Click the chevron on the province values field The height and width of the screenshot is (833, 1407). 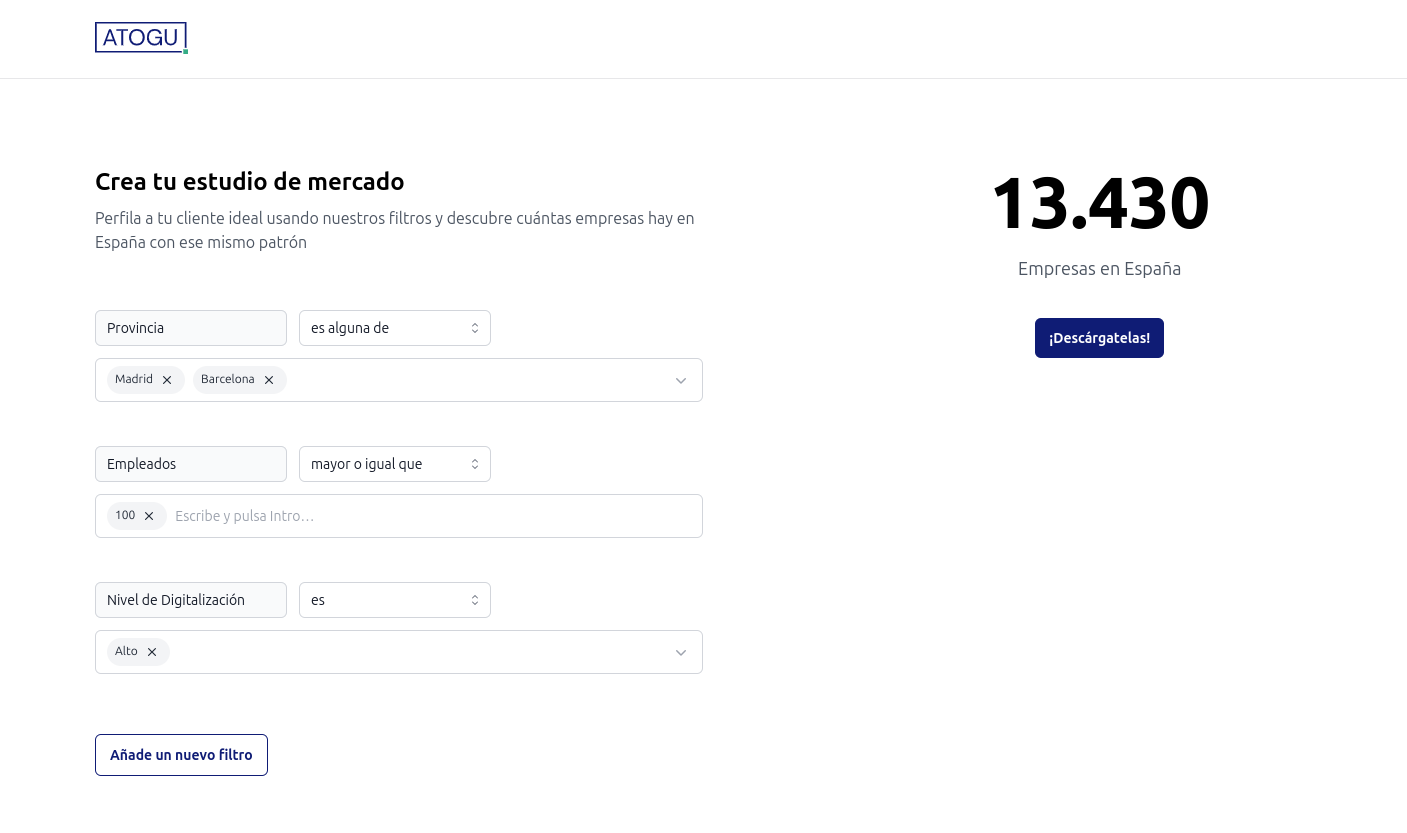coord(681,380)
